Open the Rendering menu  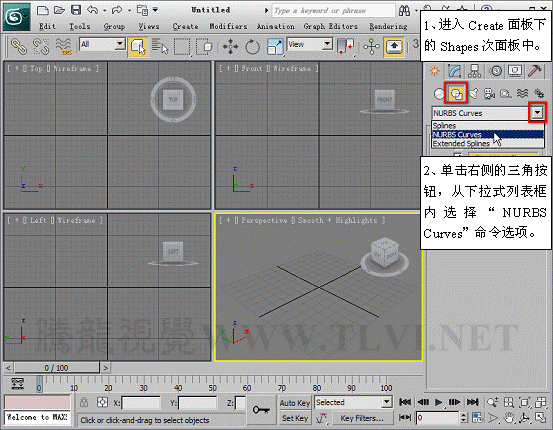388,26
